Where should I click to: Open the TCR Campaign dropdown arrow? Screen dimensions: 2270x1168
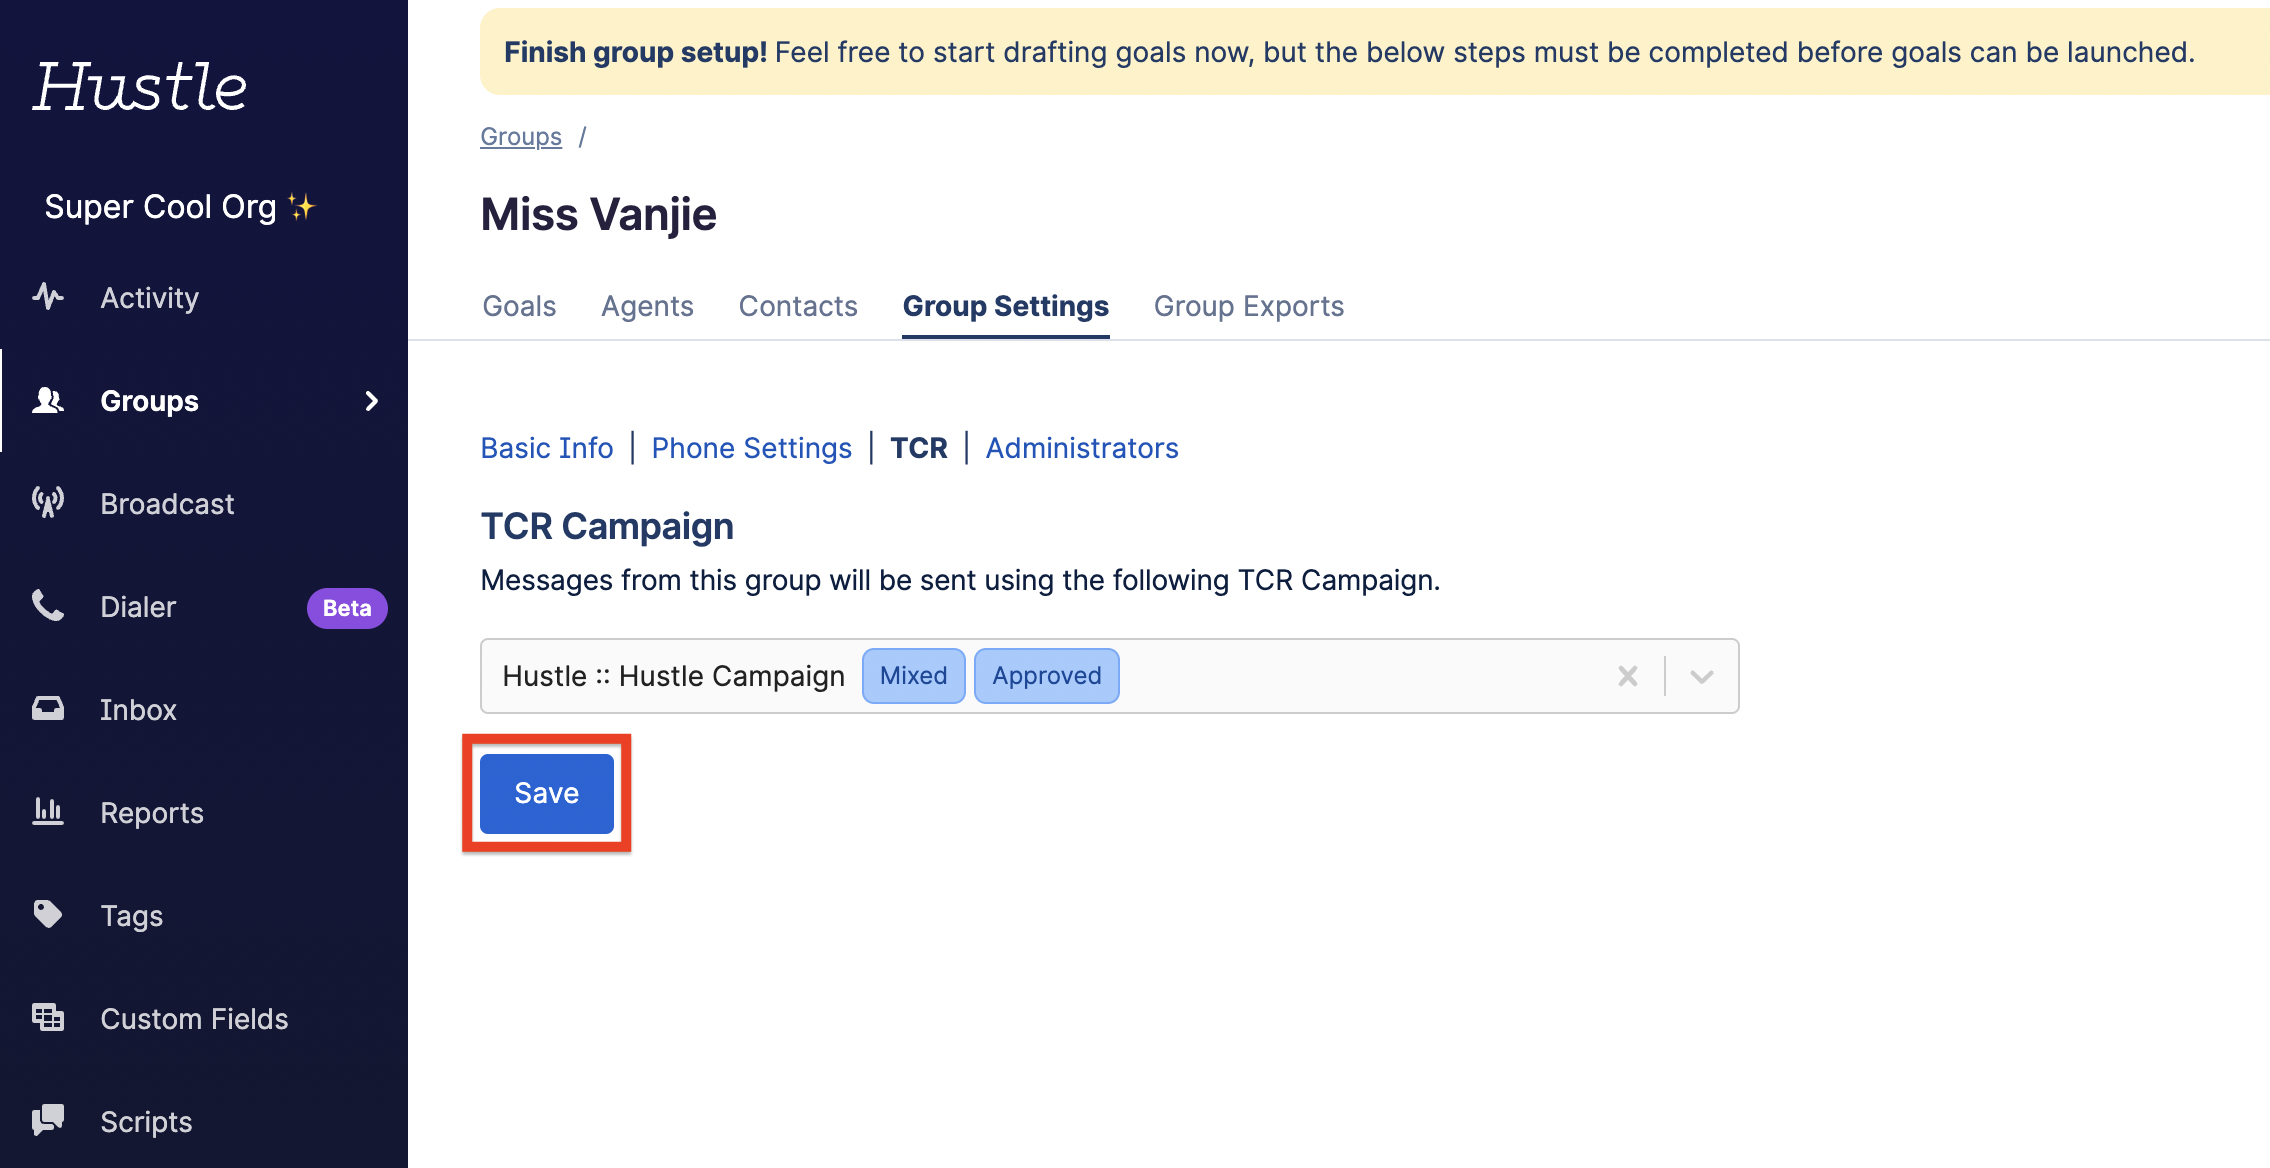(x=1701, y=677)
